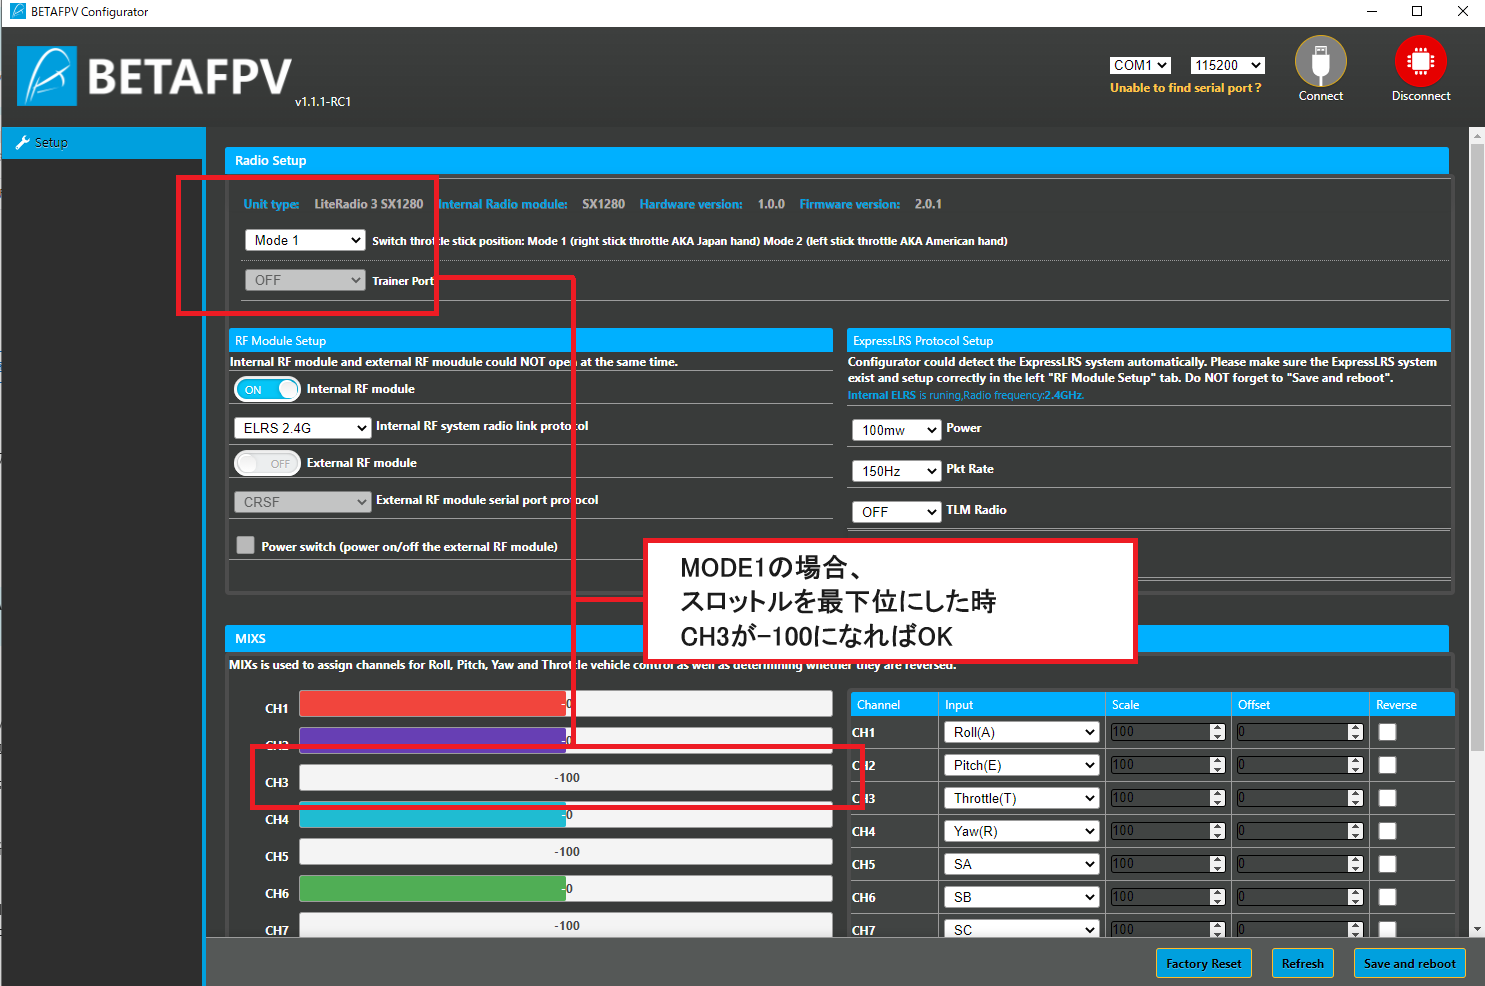Click the BETAFPV Configurator title bar icon
This screenshot has height=986, width=1485.
point(17,12)
